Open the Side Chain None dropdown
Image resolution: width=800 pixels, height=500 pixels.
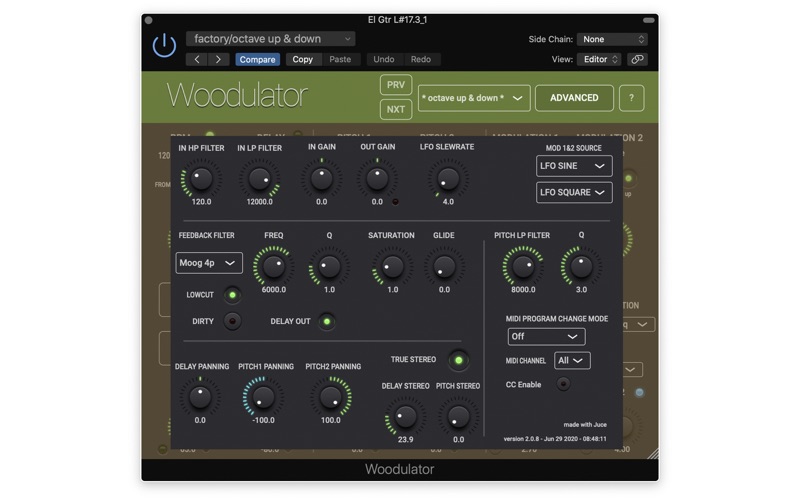point(612,39)
